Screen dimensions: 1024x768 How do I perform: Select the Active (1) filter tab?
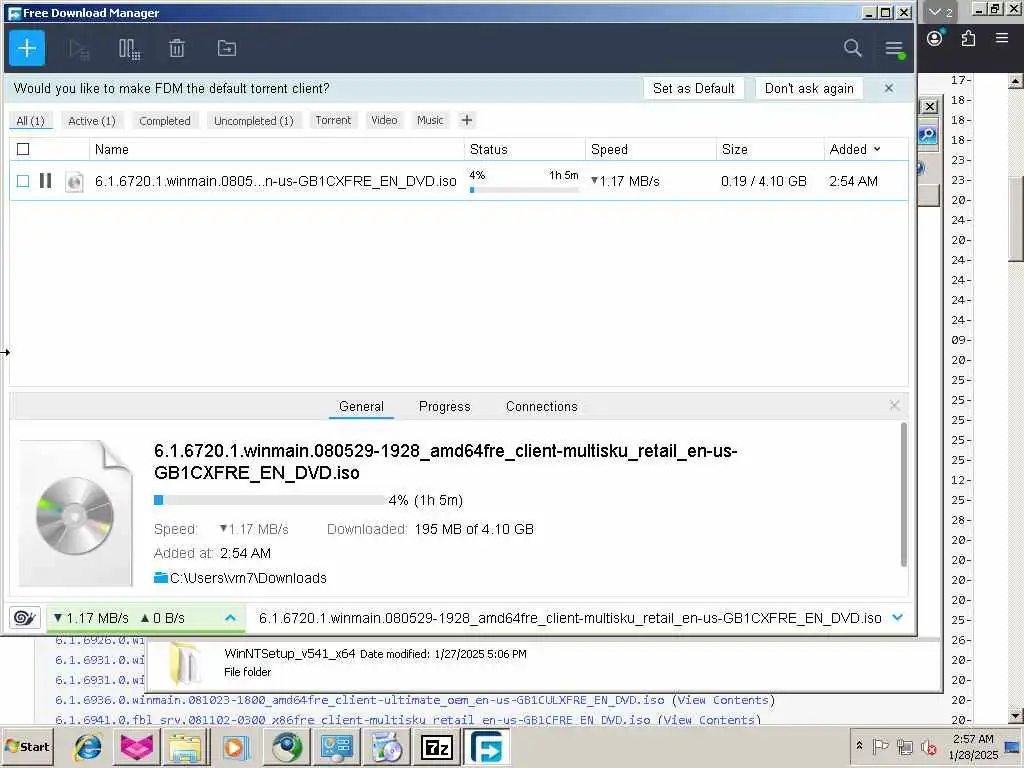coord(91,121)
